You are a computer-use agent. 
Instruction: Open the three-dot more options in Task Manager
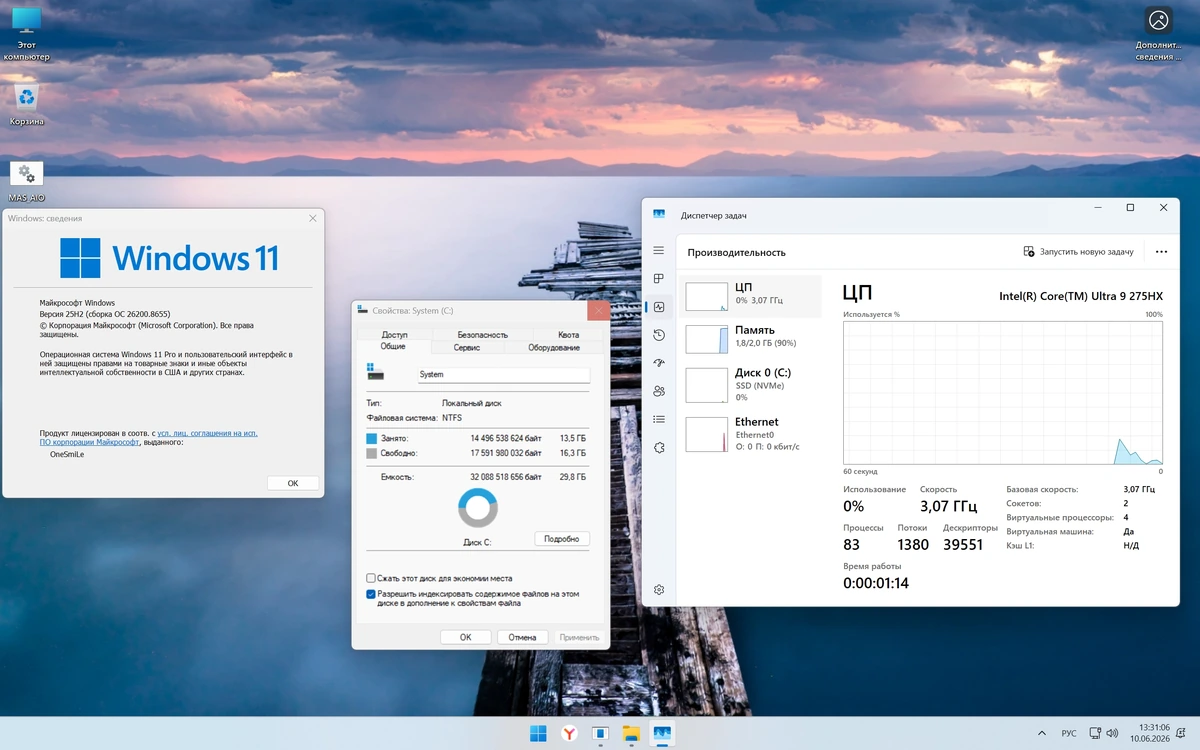pos(1161,252)
